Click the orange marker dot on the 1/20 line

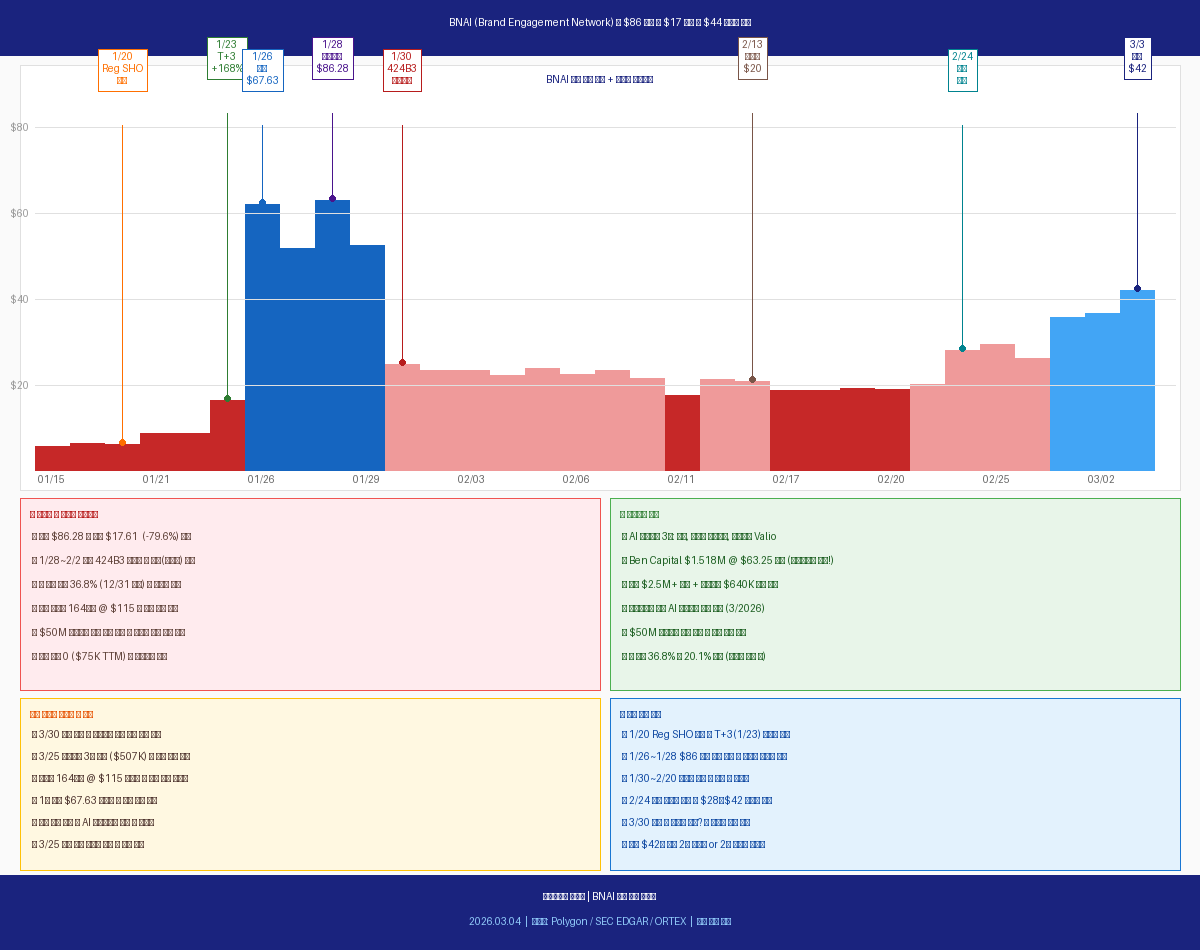pyautogui.click(x=122, y=442)
